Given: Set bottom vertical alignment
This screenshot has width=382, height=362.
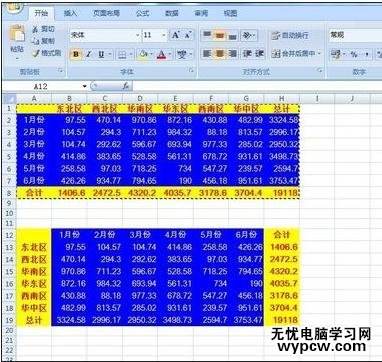Looking at the screenshot, I should click(x=233, y=35).
